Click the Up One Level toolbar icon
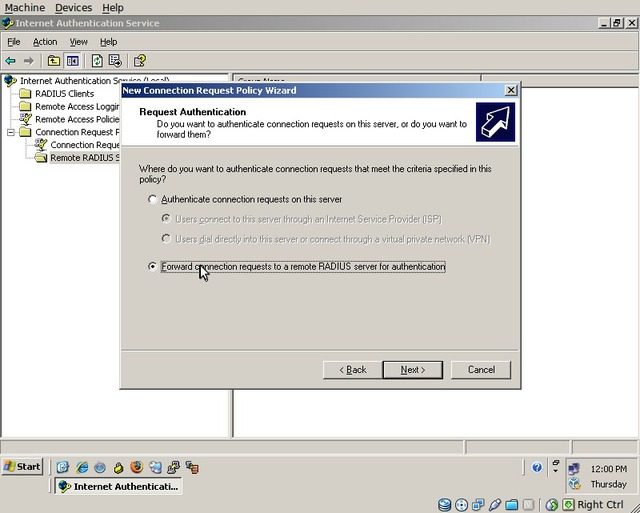 [x=54, y=61]
